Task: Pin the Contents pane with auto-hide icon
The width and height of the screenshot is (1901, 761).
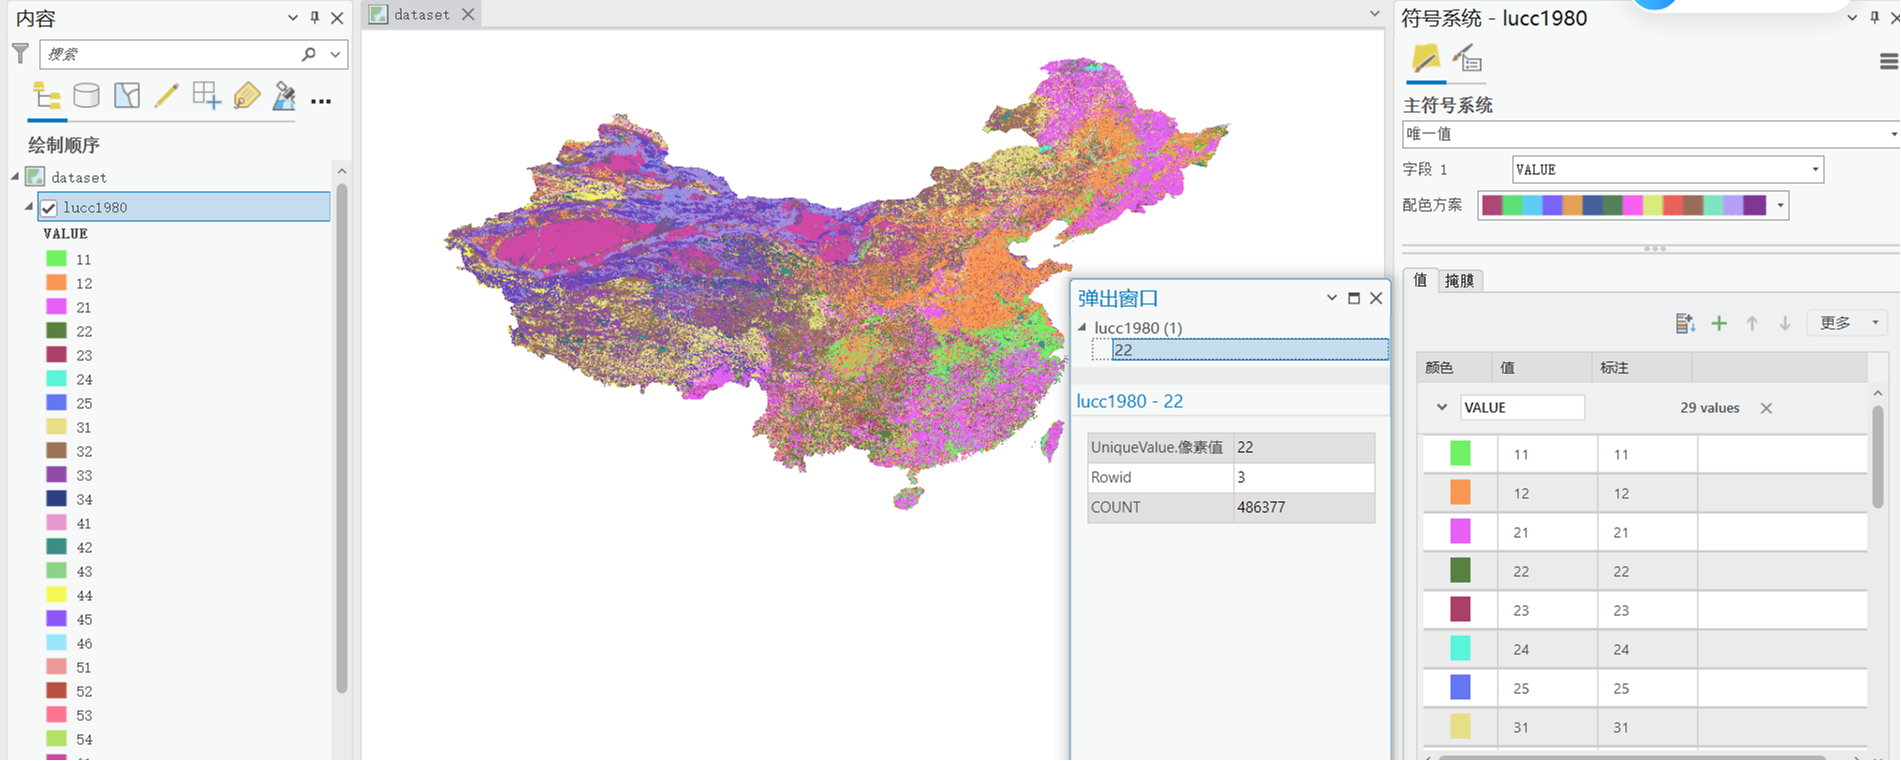Action: pos(315,17)
